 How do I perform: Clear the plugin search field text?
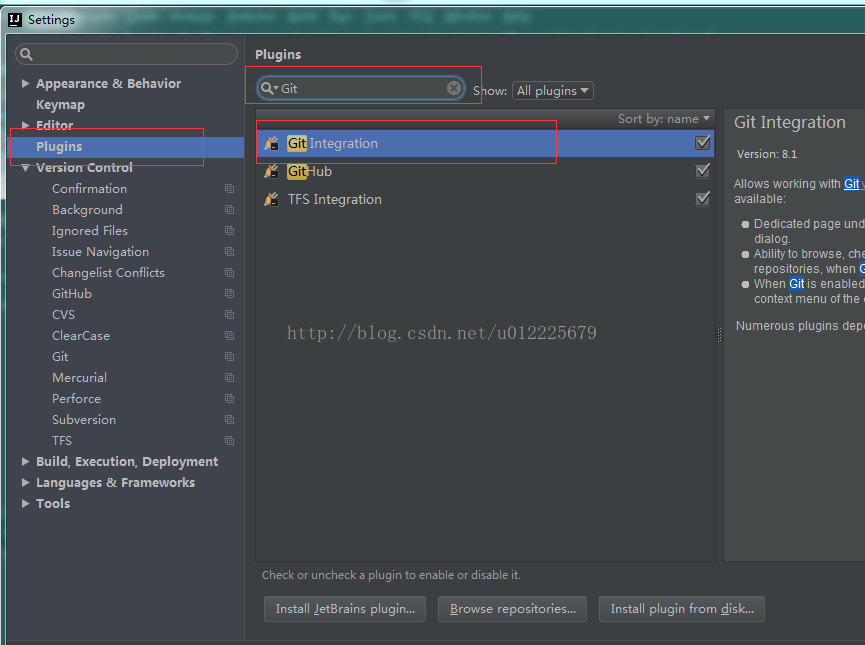453,88
